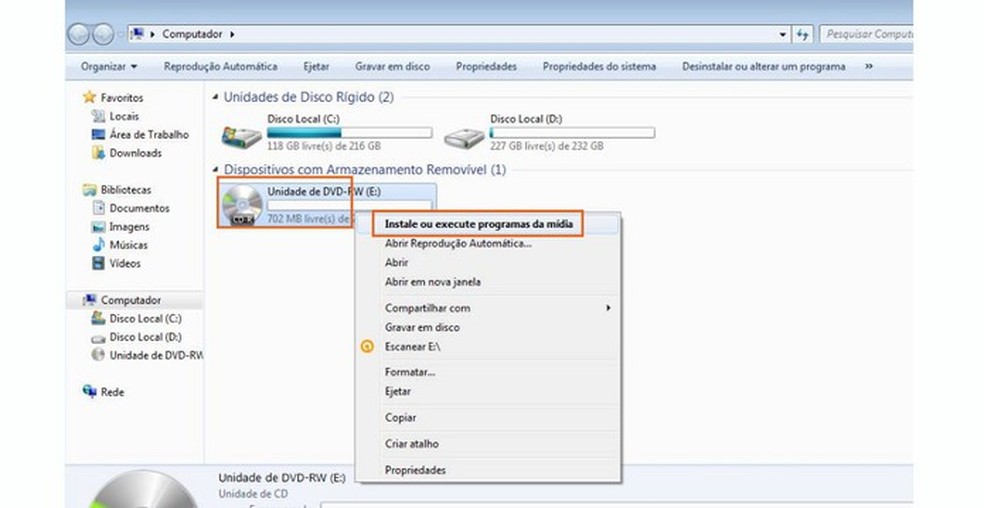Show more toolbar commands with the chevron

(869, 66)
